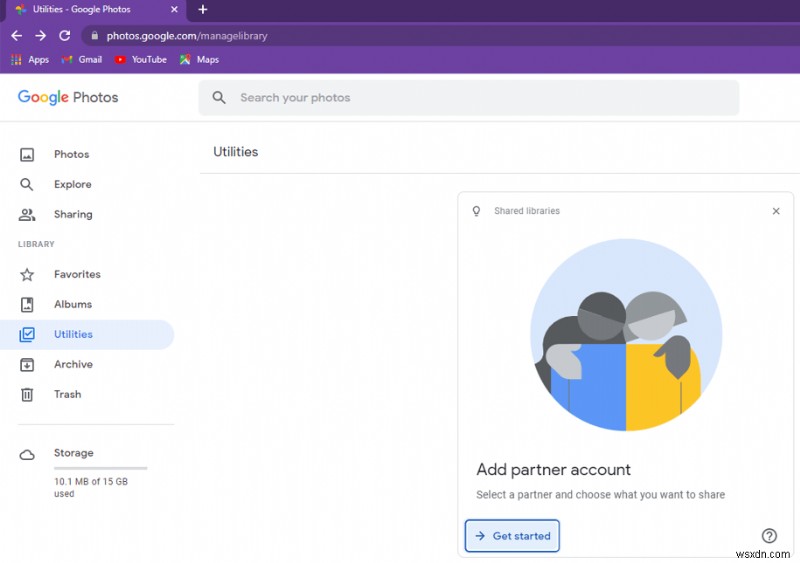Focus the Search your photos field
The image size is (800, 563).
(468, 97)
